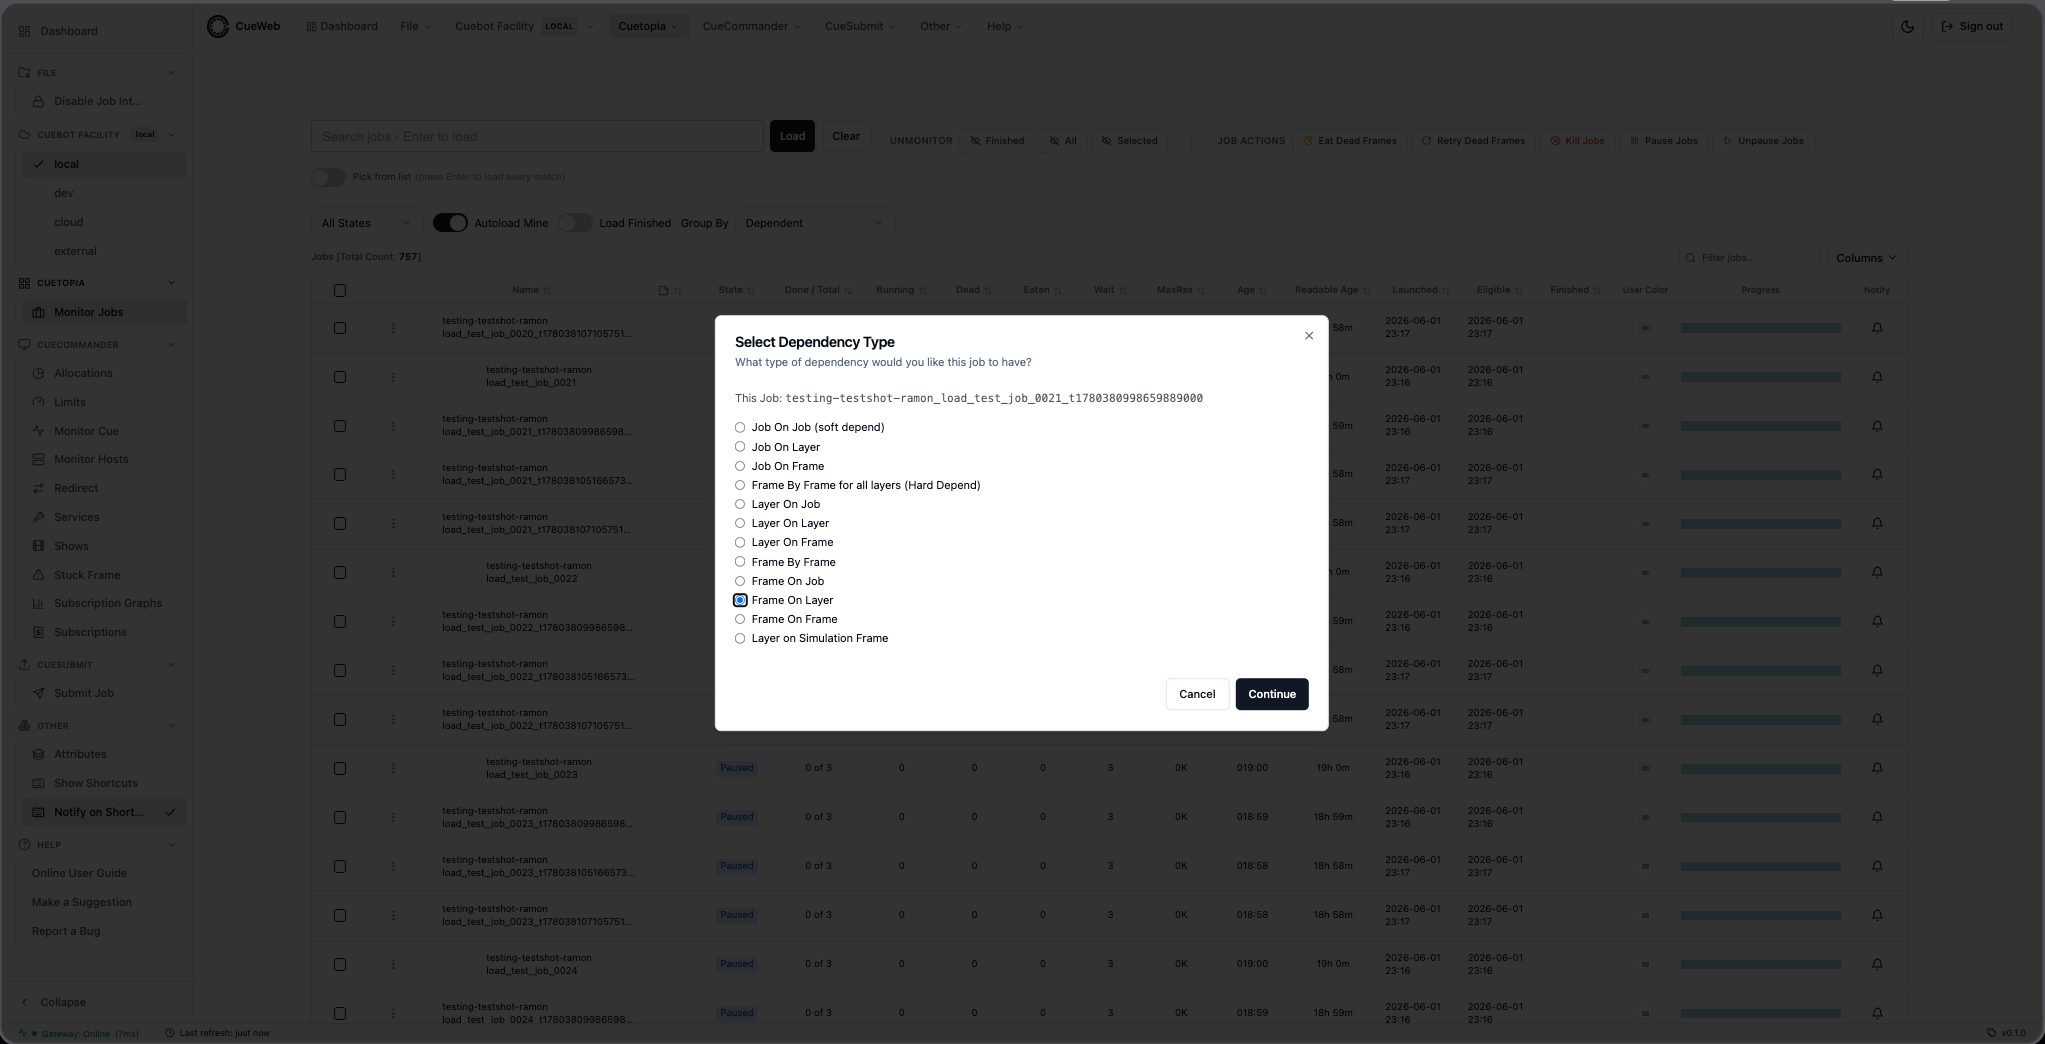Toggle the Pick from list switch
This screenshot has height=1044, width=2045.
point(328,177)
